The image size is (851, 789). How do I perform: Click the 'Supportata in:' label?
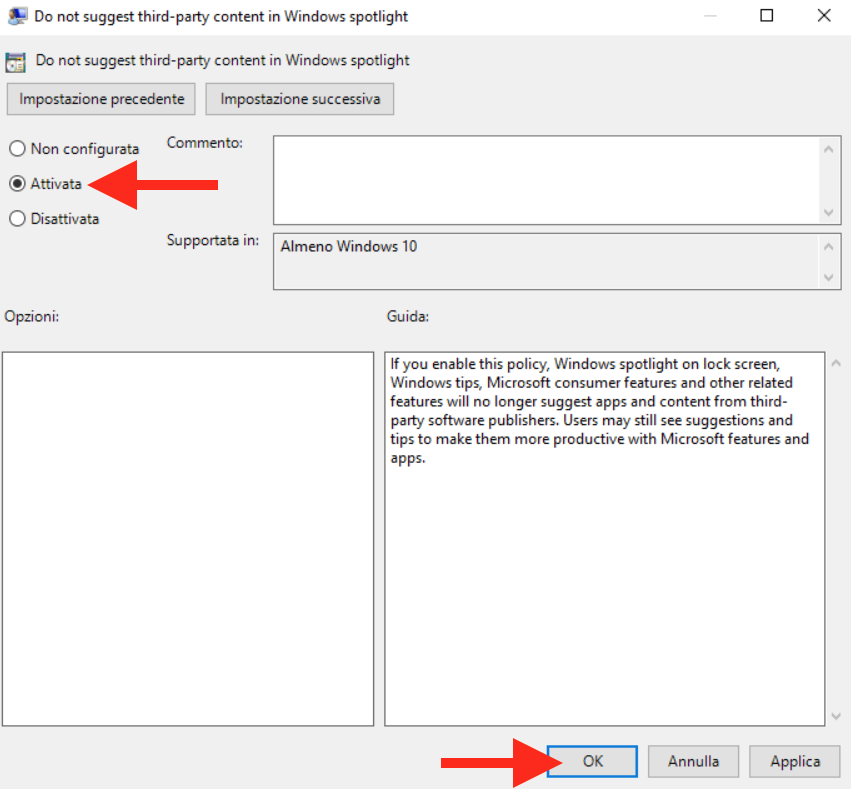point(213,240)
